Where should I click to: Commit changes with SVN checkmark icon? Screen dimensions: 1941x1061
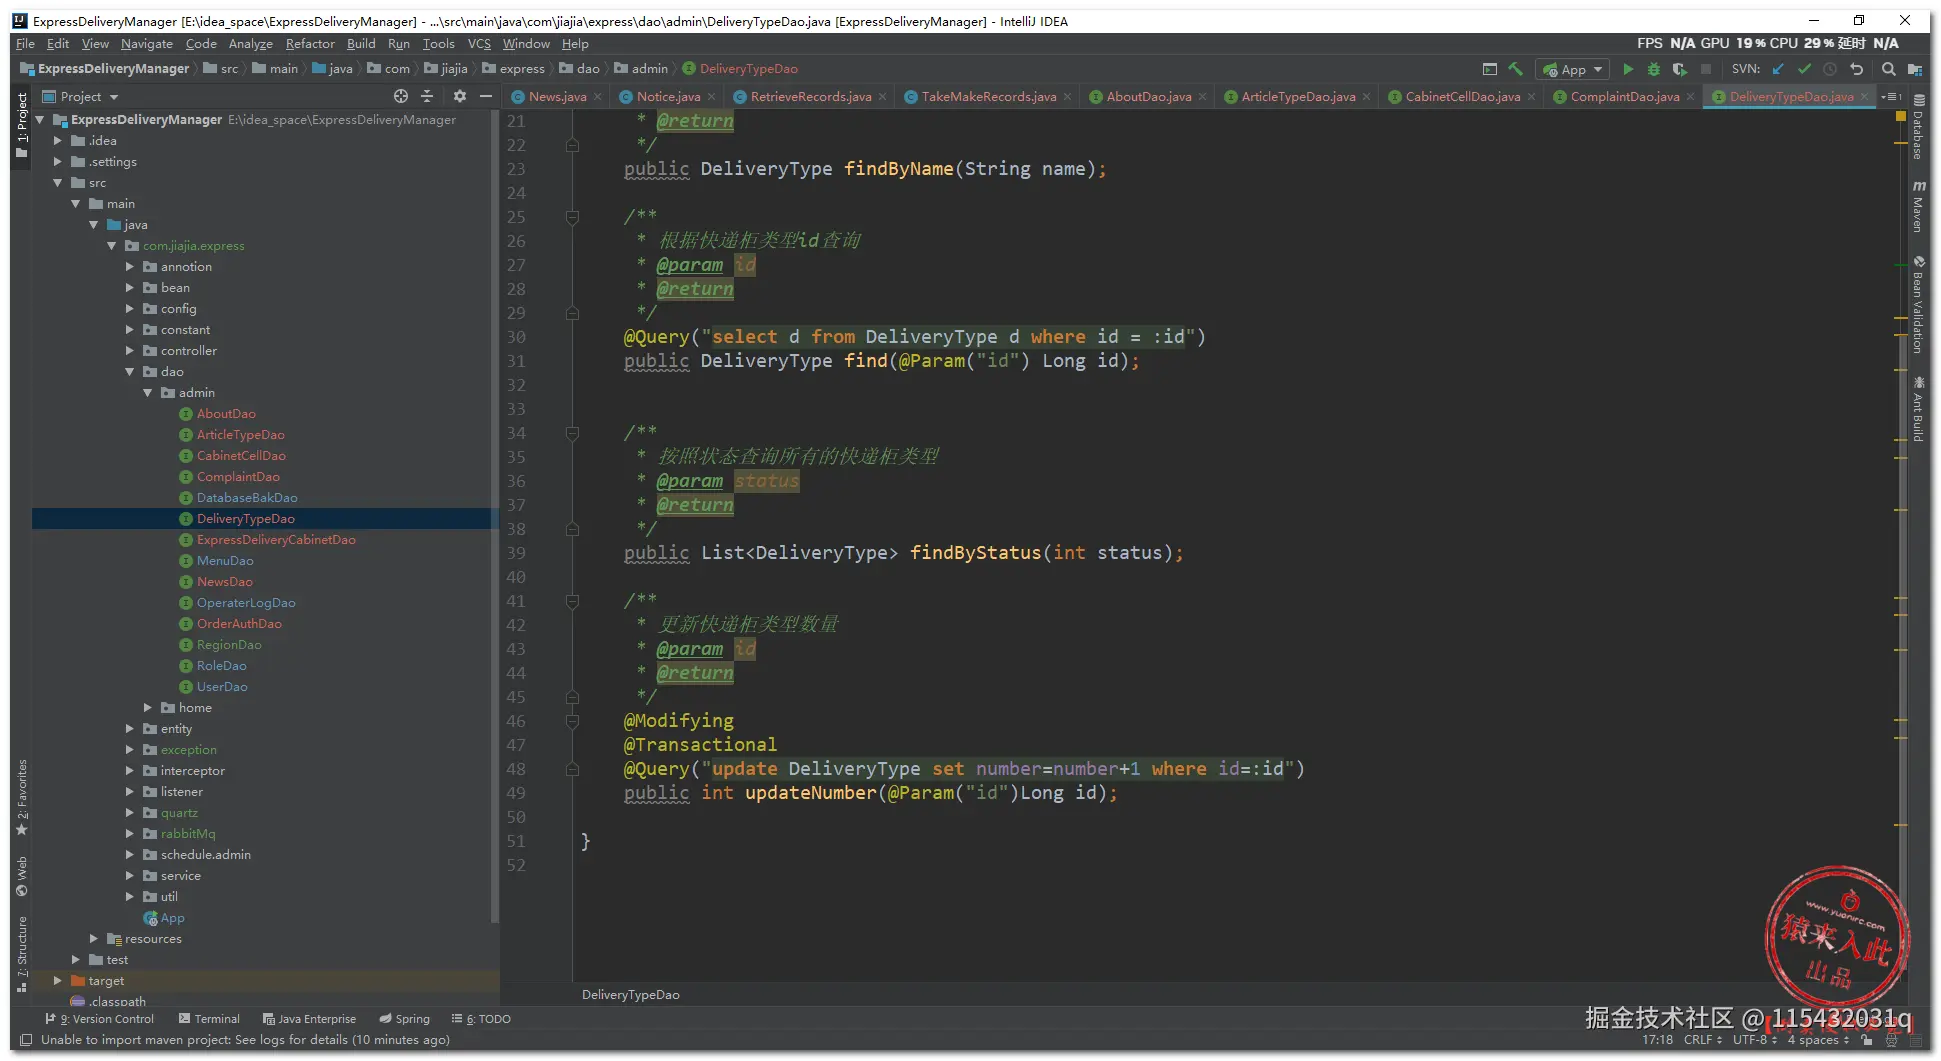pos(1804,69)
